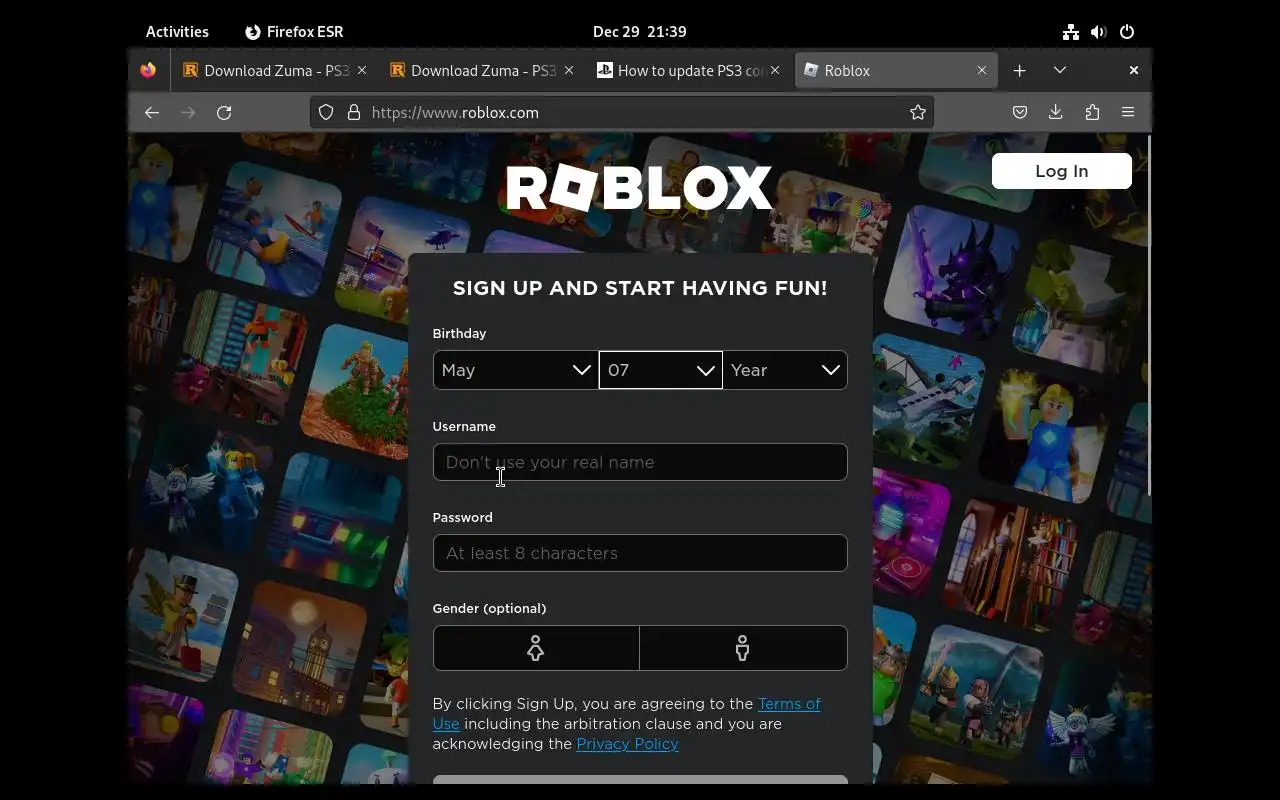Image resolution: width=1280 pixels, height=800 pixels.
Task: Reload the Roblox page
Action: pyautogui.click(x=224, y=113)
